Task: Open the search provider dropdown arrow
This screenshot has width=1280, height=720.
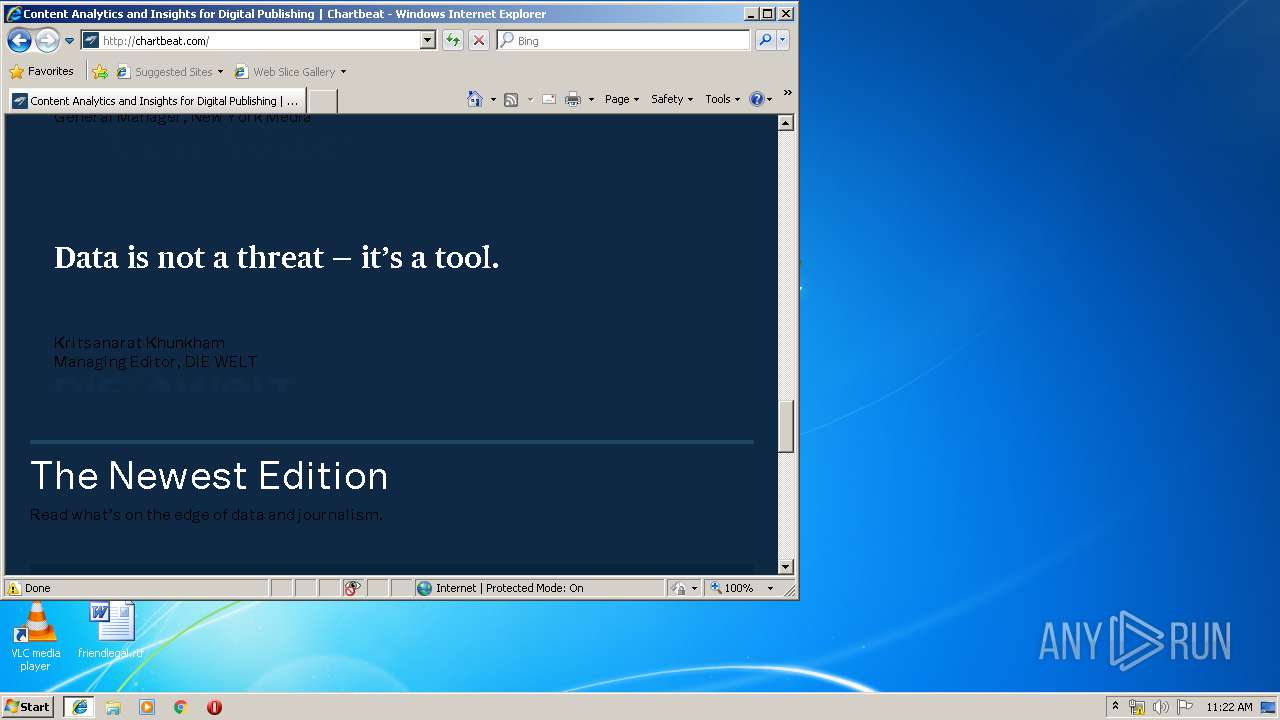Action: click(x=783, y=40)
